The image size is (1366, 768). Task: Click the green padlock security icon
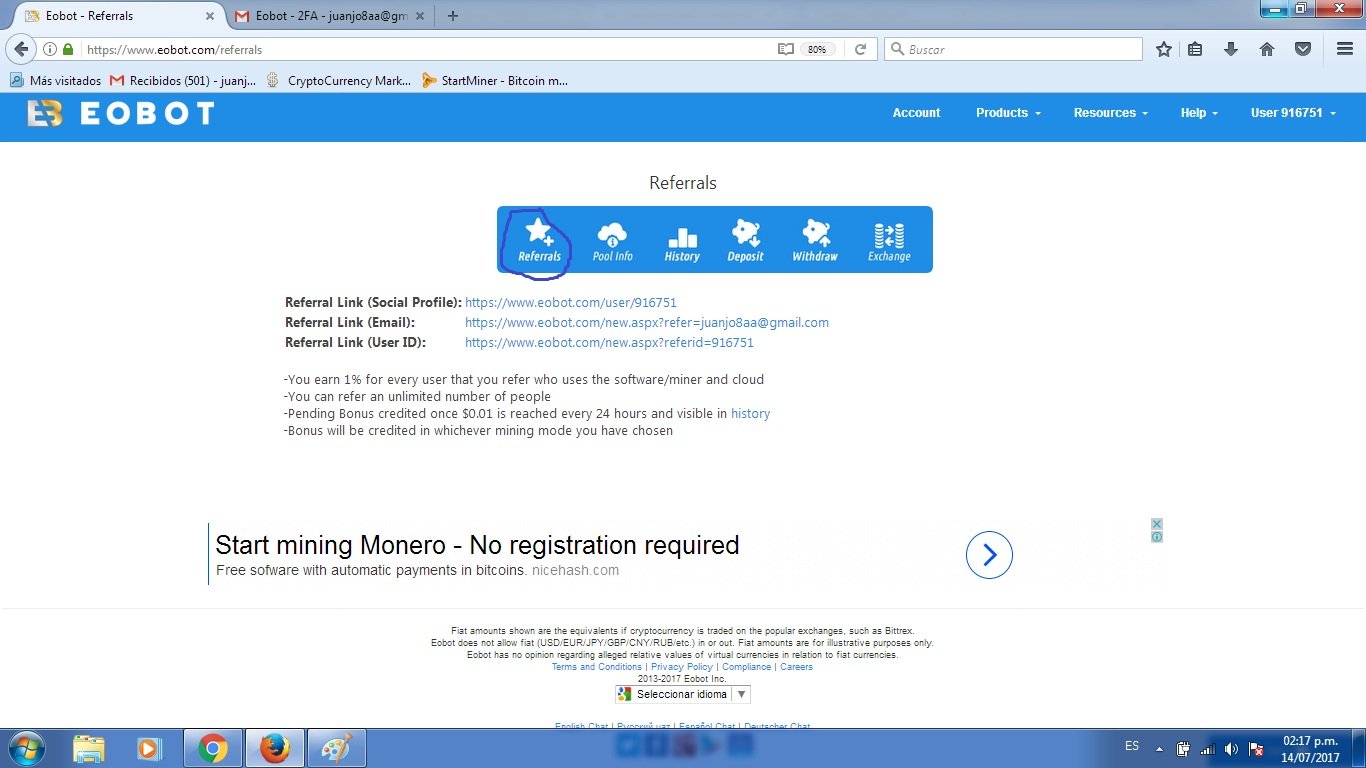tap(68, 49)
